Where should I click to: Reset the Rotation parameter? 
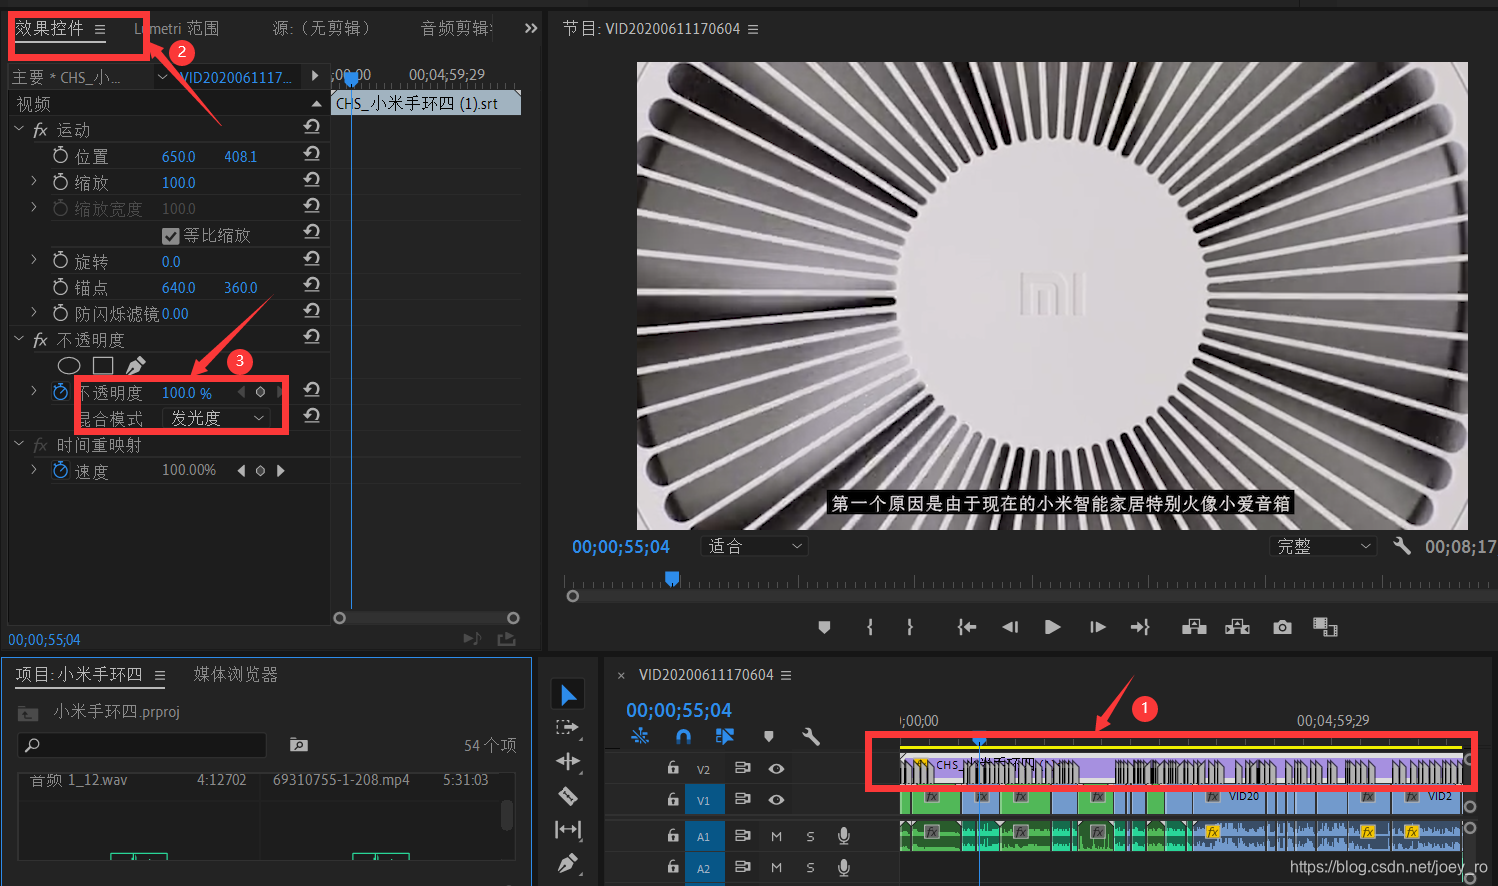point(312,259)
